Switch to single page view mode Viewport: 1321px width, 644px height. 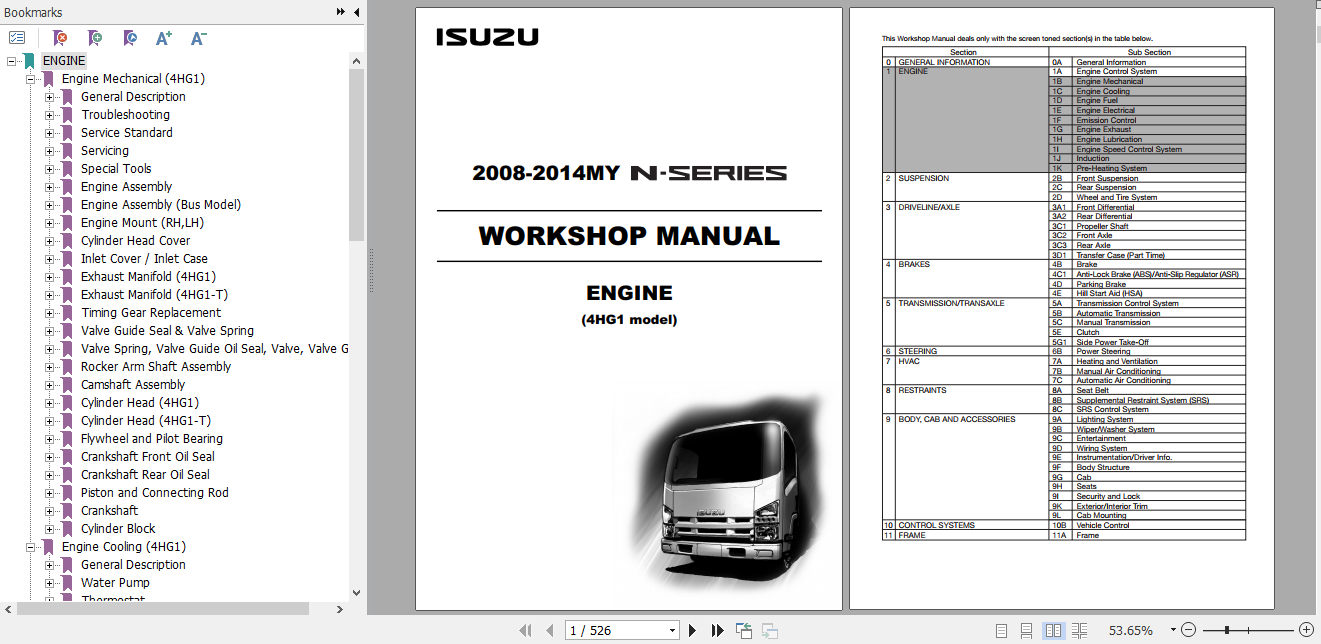[x=1001, y=630]
